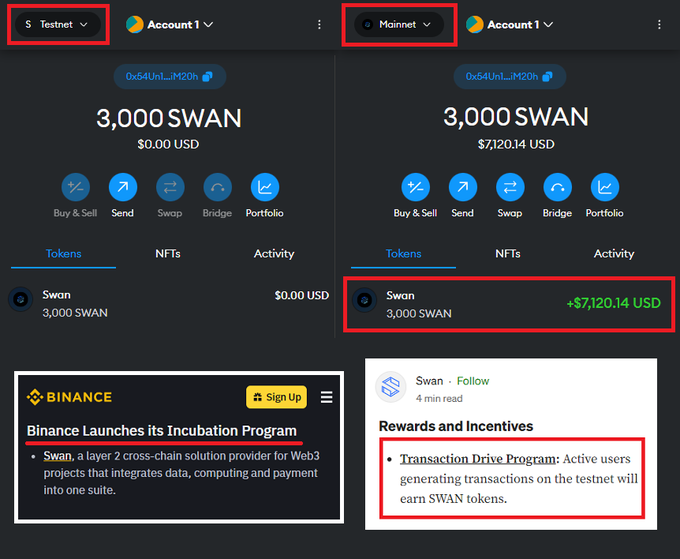Click Swan token icon in Mainnet token list
The image size is (680, 559).
tap(364, 300)
